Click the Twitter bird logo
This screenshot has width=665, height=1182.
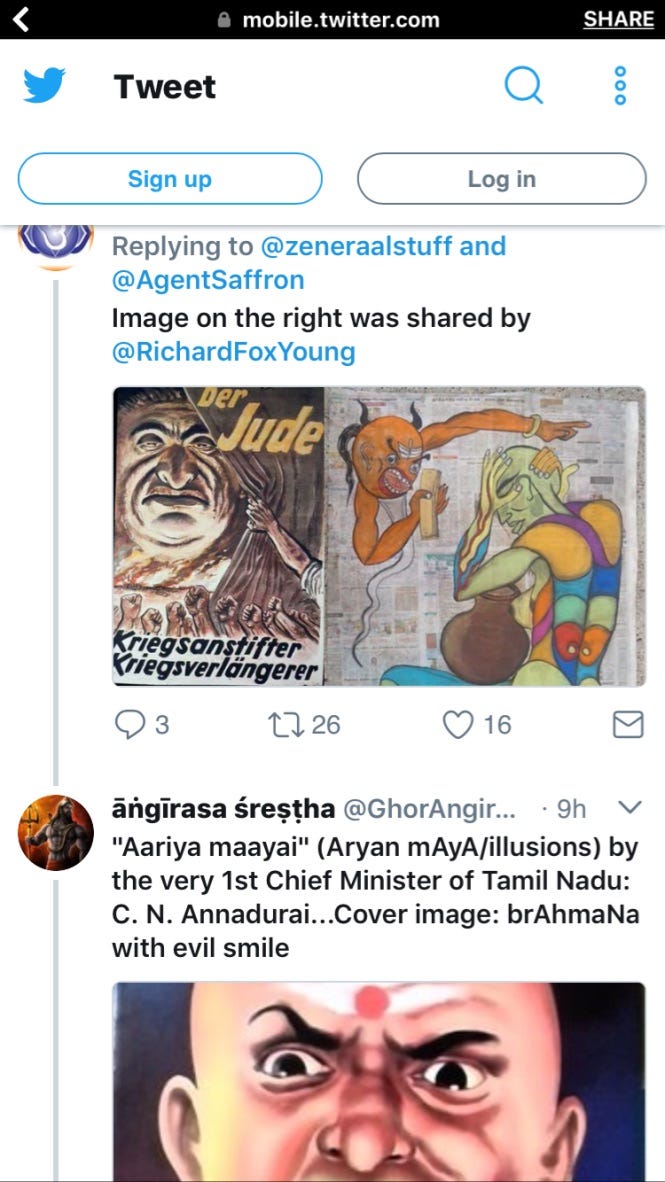44,86
